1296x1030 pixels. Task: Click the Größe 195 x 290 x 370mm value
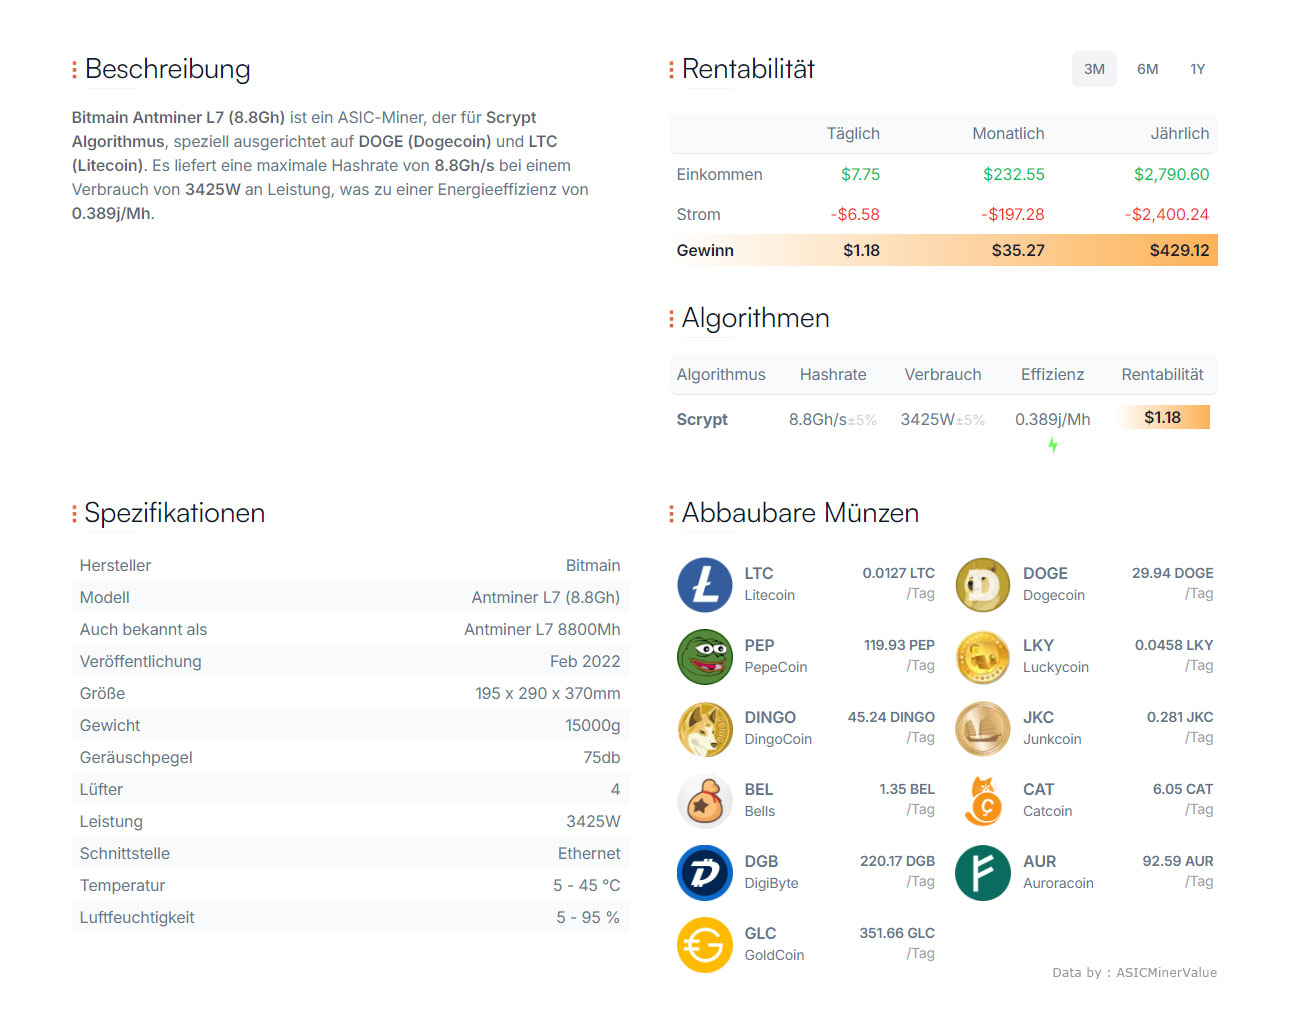548,693
